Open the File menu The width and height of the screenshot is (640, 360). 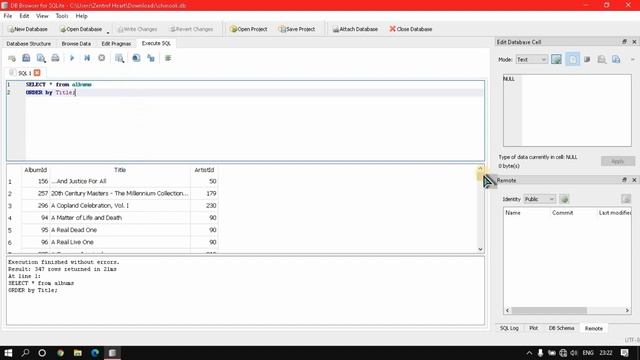8,16
